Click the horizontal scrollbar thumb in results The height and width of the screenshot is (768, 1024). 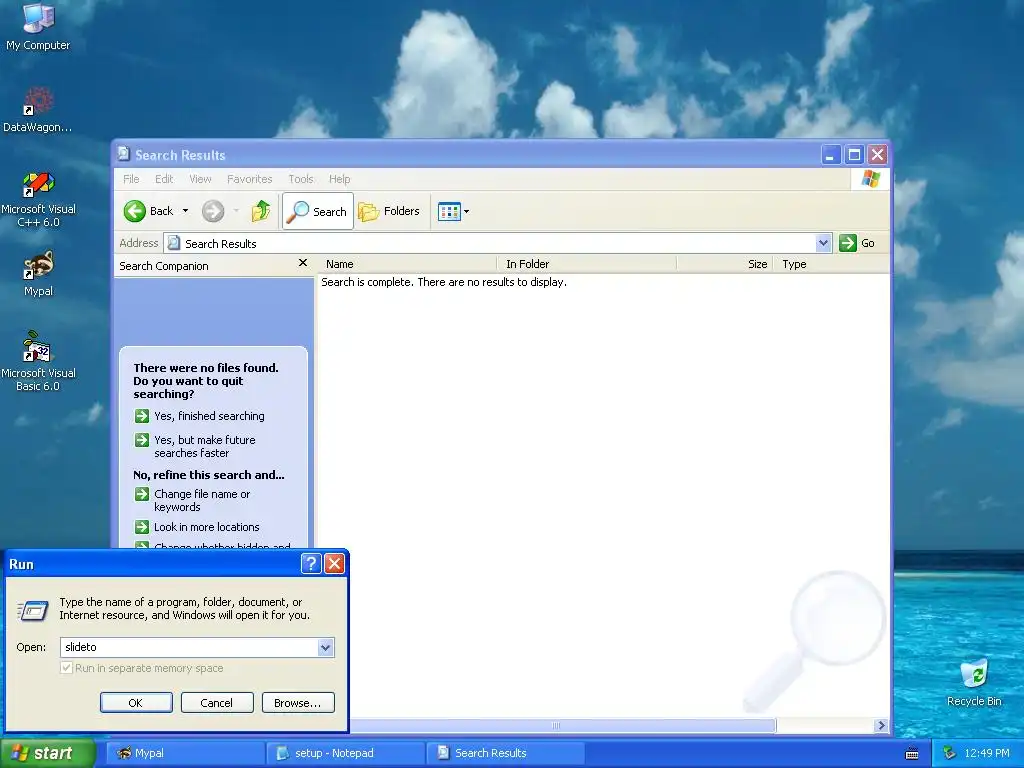556,726
